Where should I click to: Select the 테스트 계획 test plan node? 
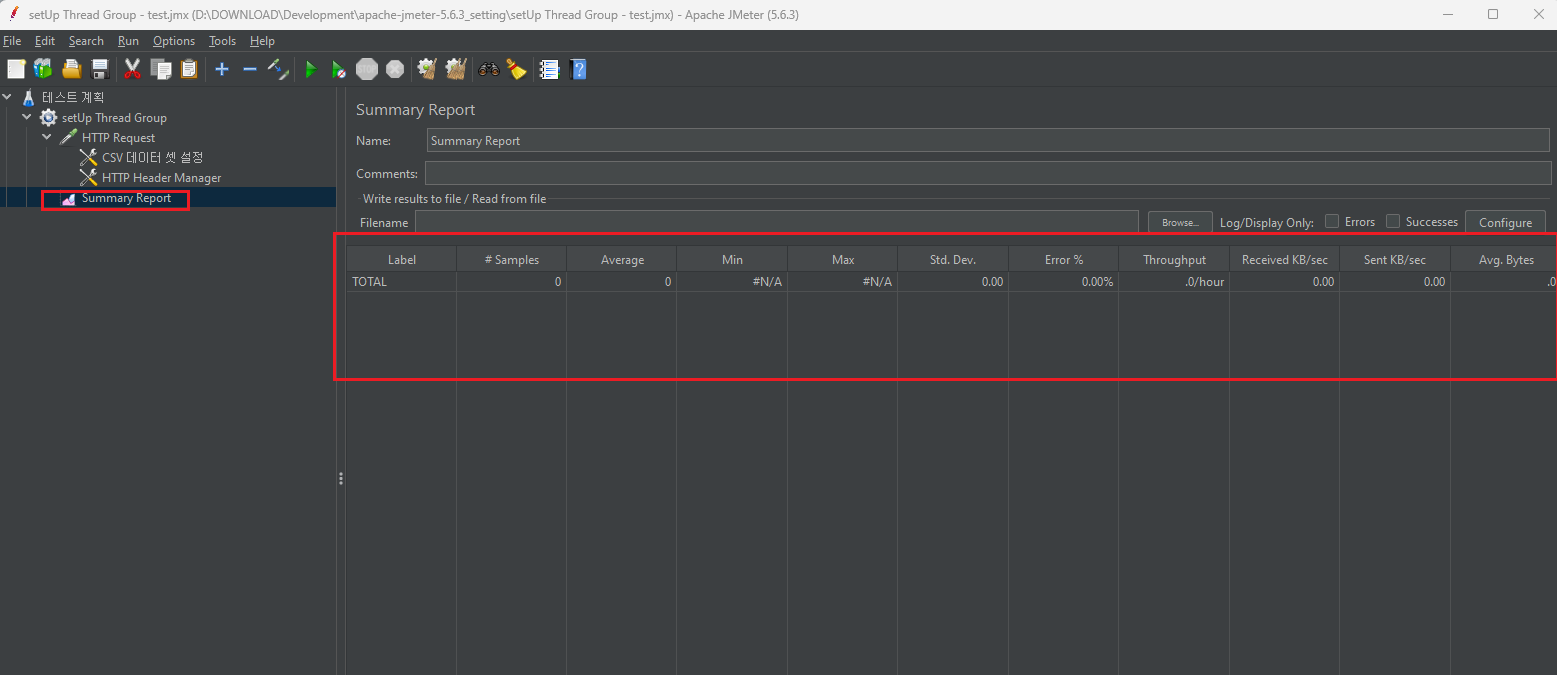[x=71, y=97]
